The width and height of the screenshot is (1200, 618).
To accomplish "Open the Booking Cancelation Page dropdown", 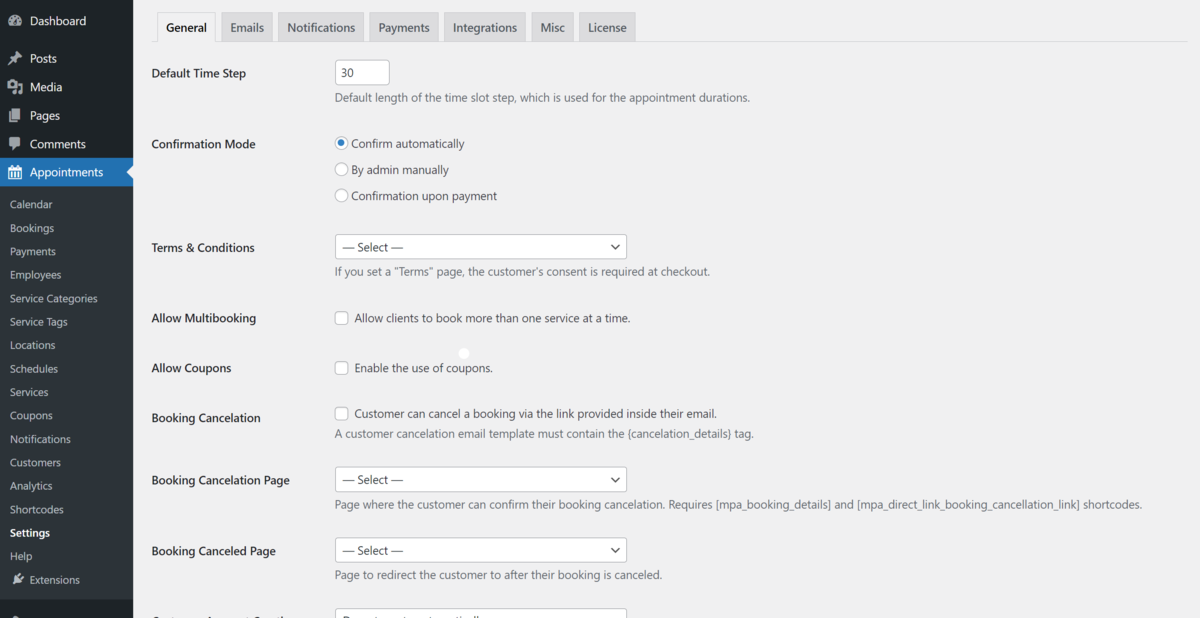I will pos(481,480).
